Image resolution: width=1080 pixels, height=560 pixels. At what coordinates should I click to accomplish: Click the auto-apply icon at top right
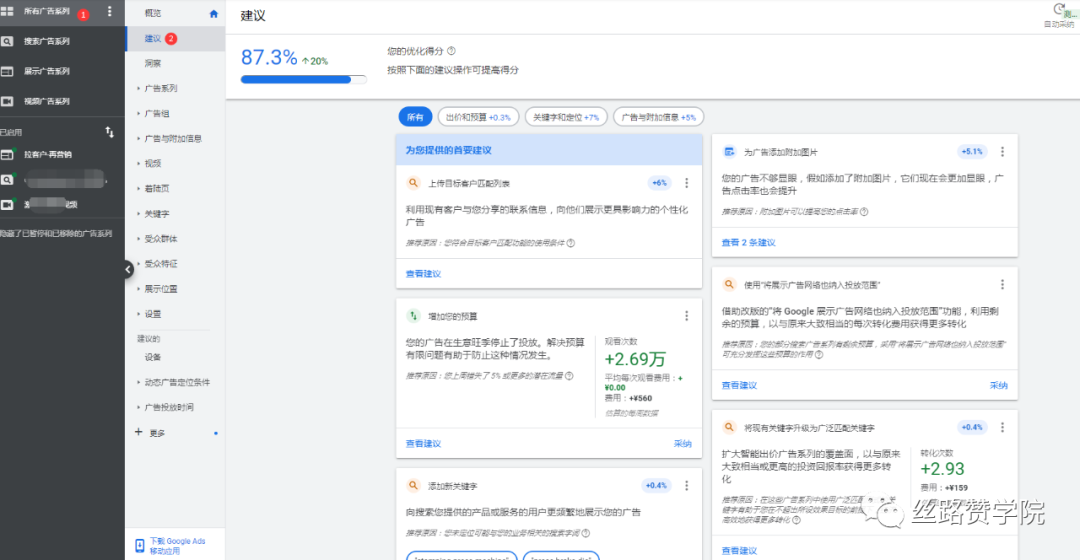coord(1059,9)
